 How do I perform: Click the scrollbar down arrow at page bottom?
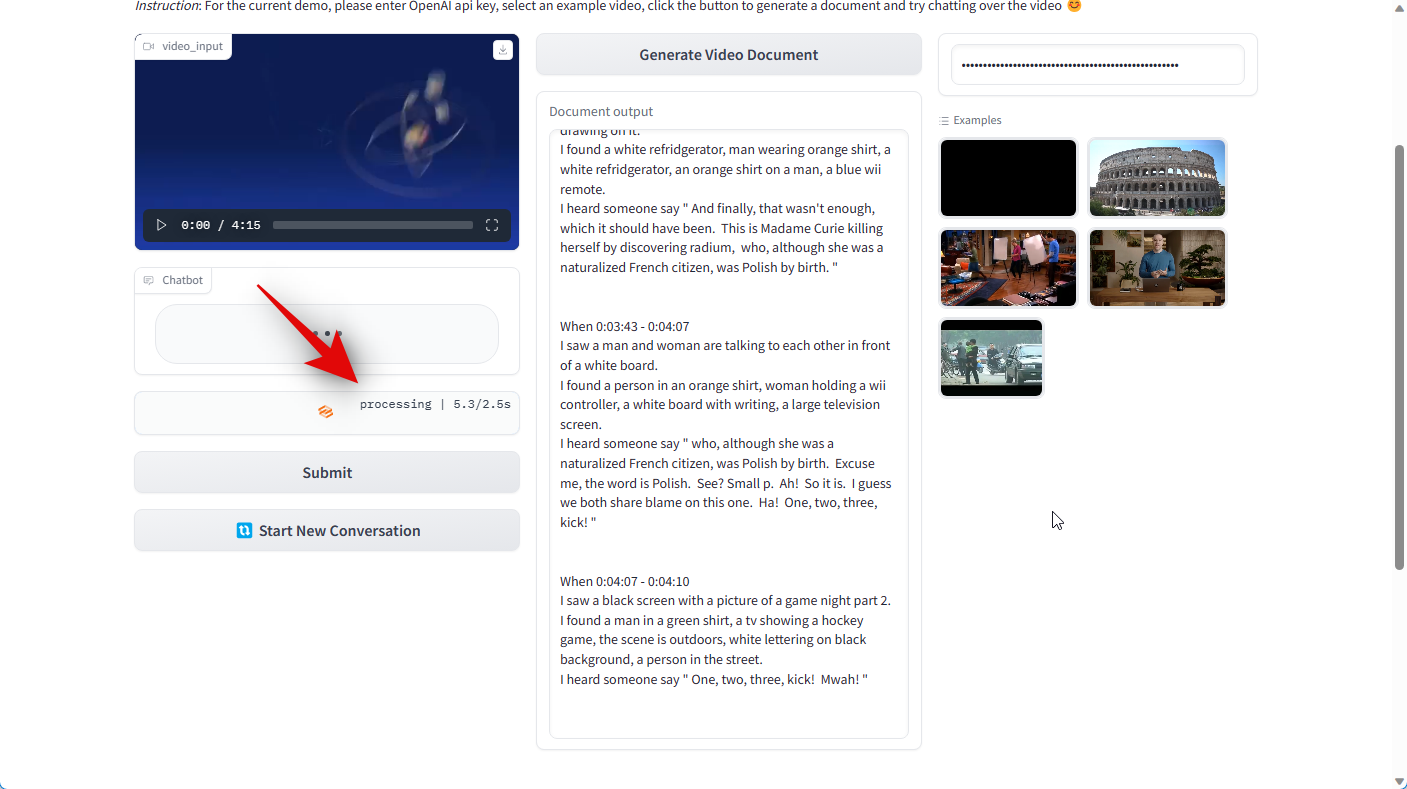pyautogui.click(x=1399, y=781)
